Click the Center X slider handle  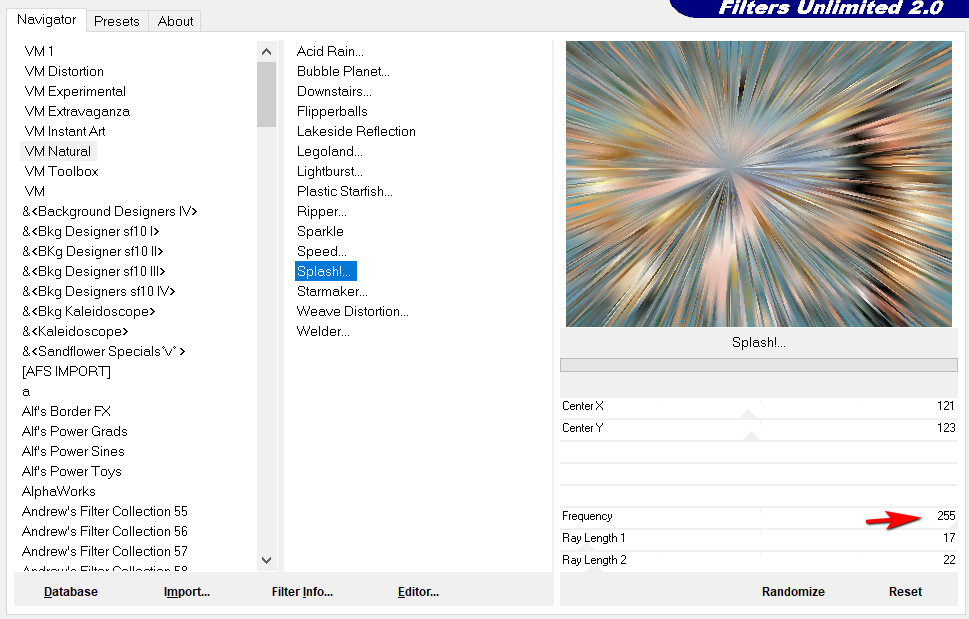748,414
